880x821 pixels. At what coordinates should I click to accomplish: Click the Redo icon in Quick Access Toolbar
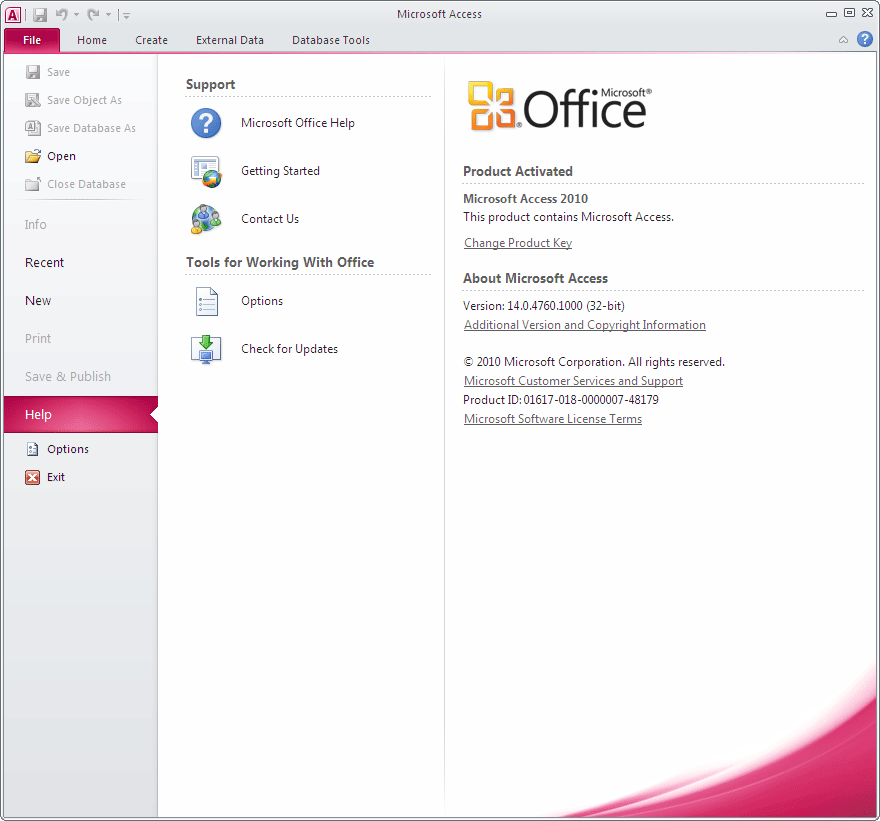[x=93, y=15]
